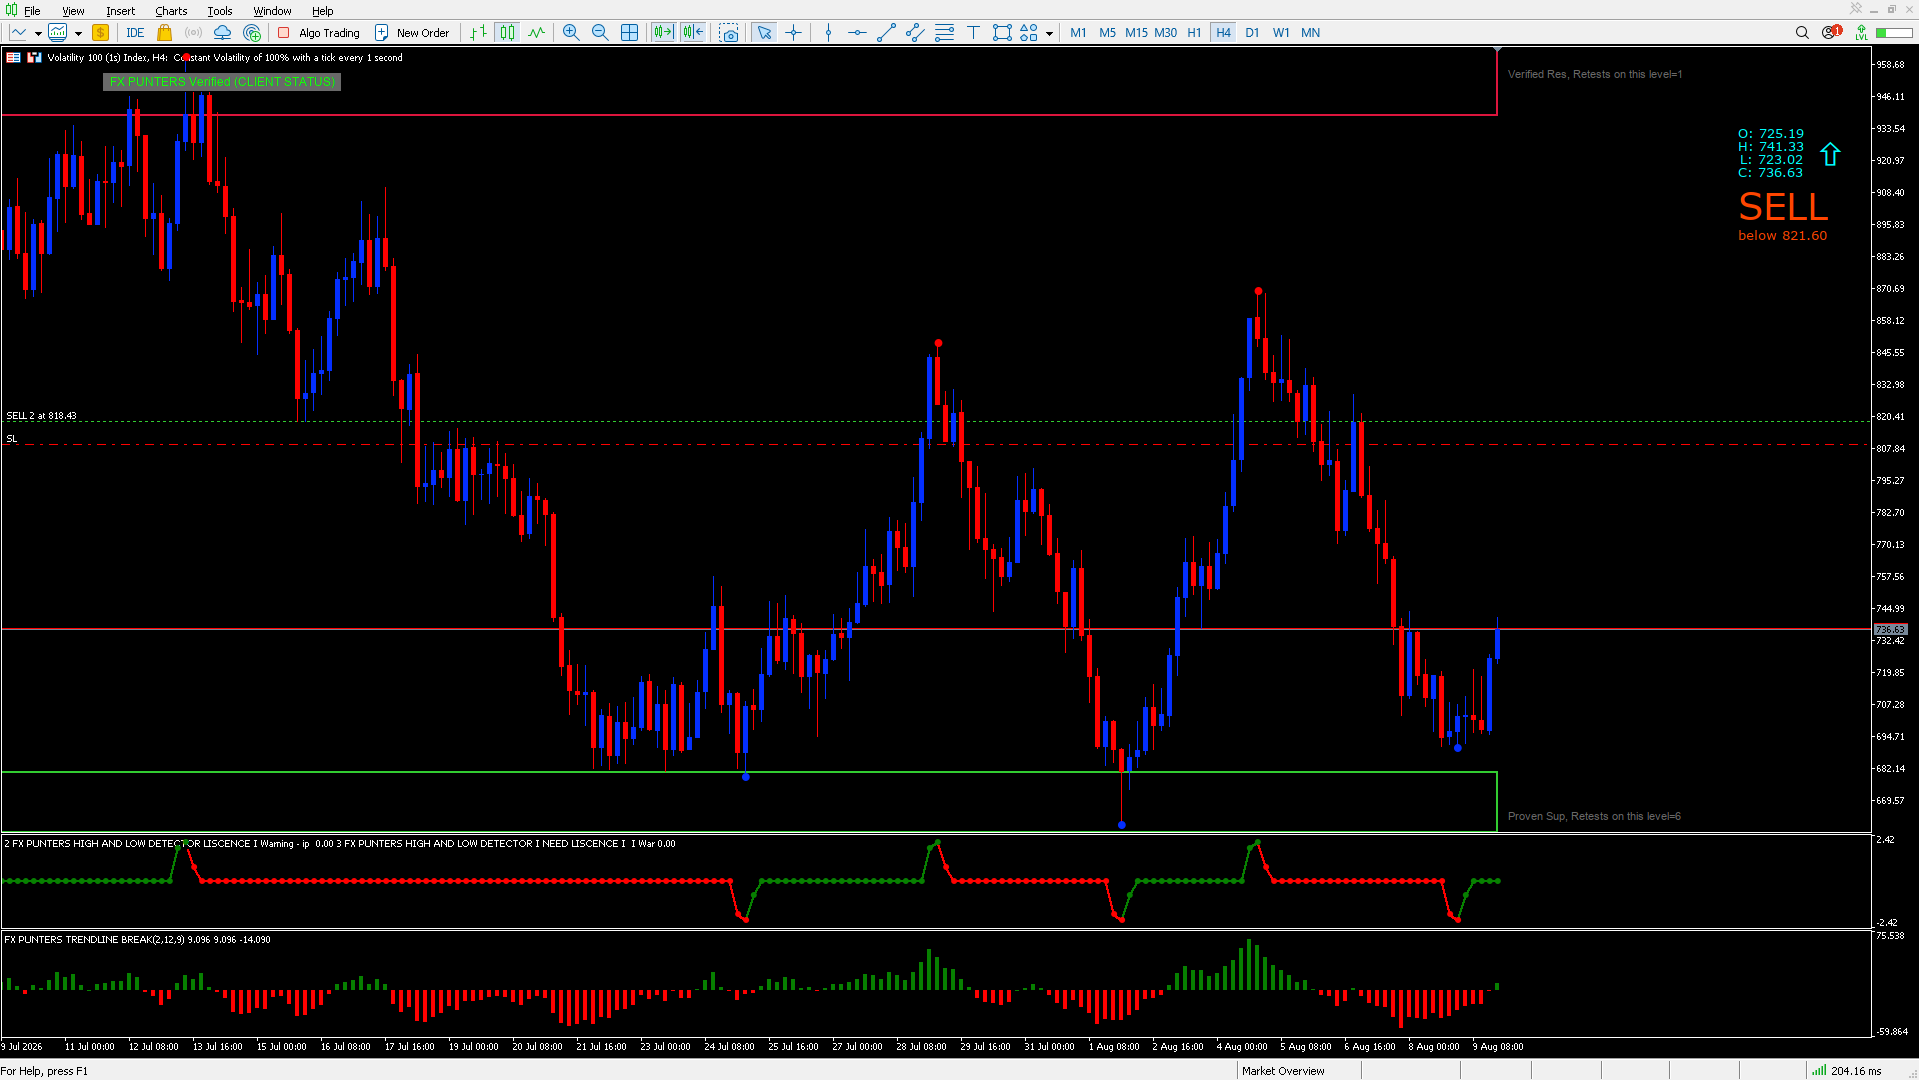Toggle Algo Trading on
This screenshot has height=1080, width=1919.
pos(319,33)
